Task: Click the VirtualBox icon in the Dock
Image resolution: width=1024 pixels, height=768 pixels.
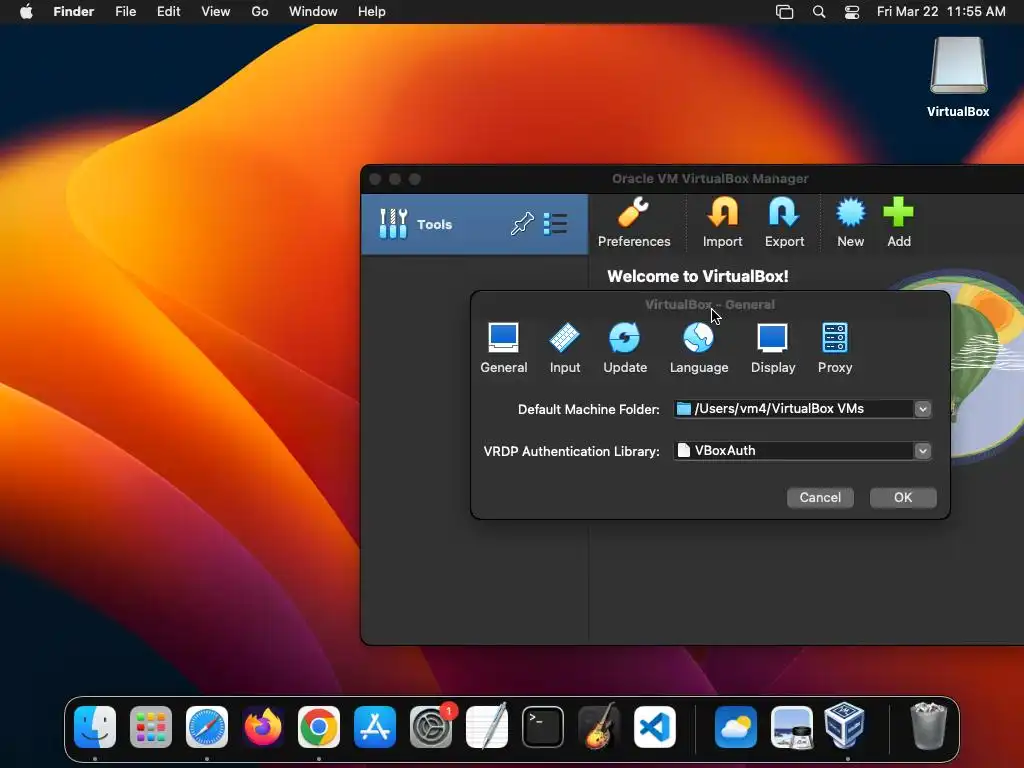Action: [845, 726]
